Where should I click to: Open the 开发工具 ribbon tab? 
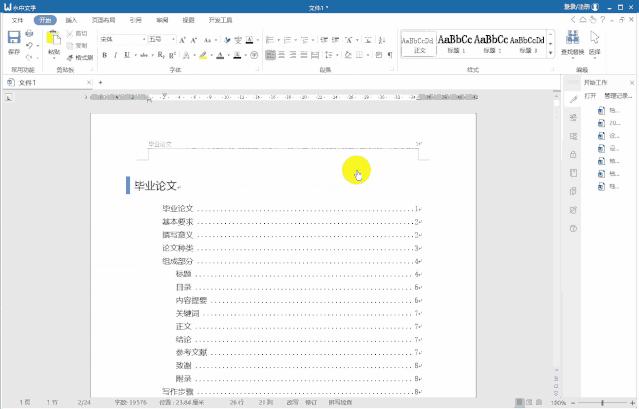pyautogui.click(x=220, y=20)
